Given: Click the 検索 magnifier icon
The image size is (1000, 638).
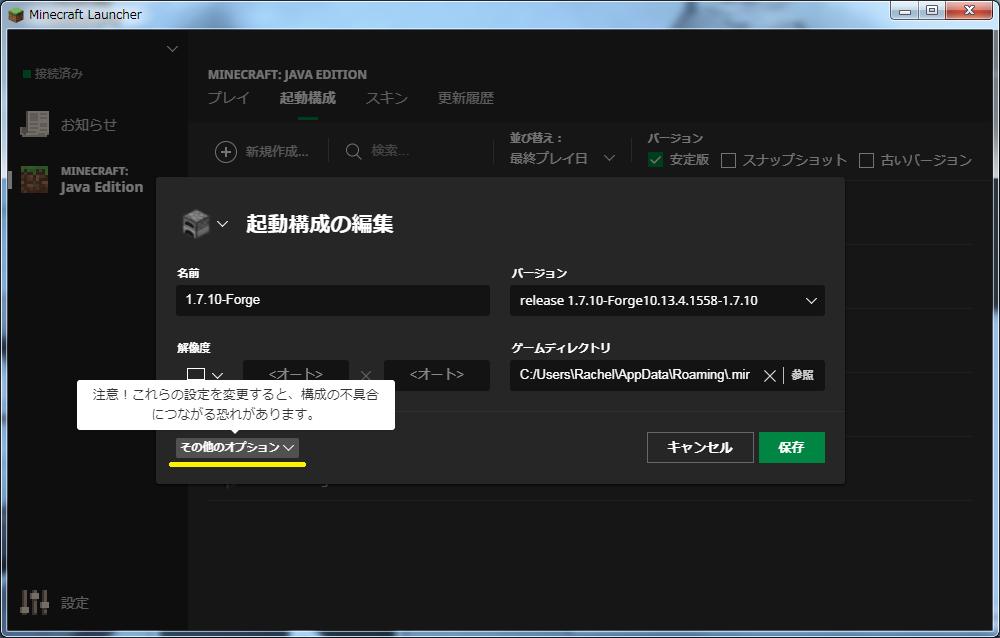Looking at the screenshot, I should (353, 152).
